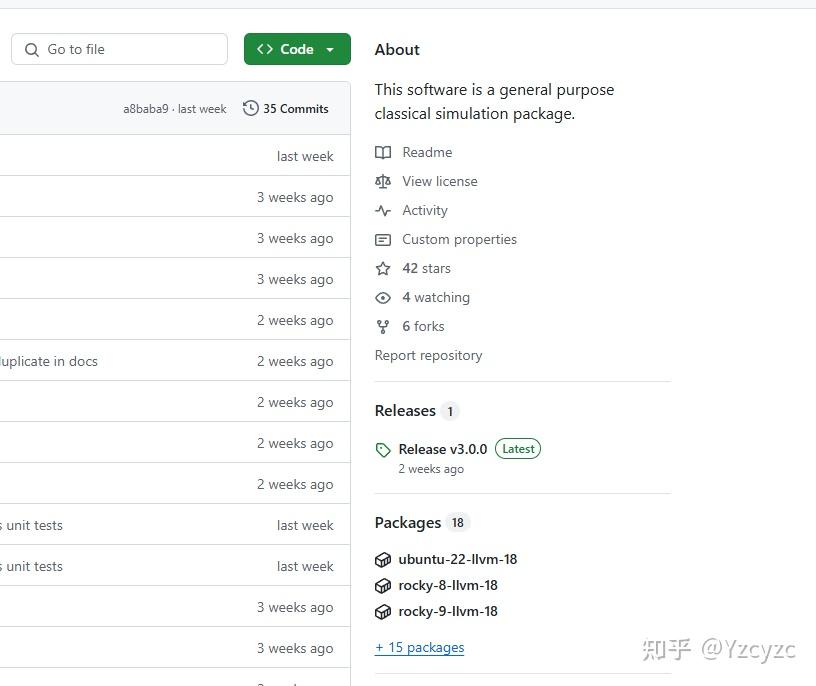
Task: Open the Releases section heading
Action: coord(405,411)
